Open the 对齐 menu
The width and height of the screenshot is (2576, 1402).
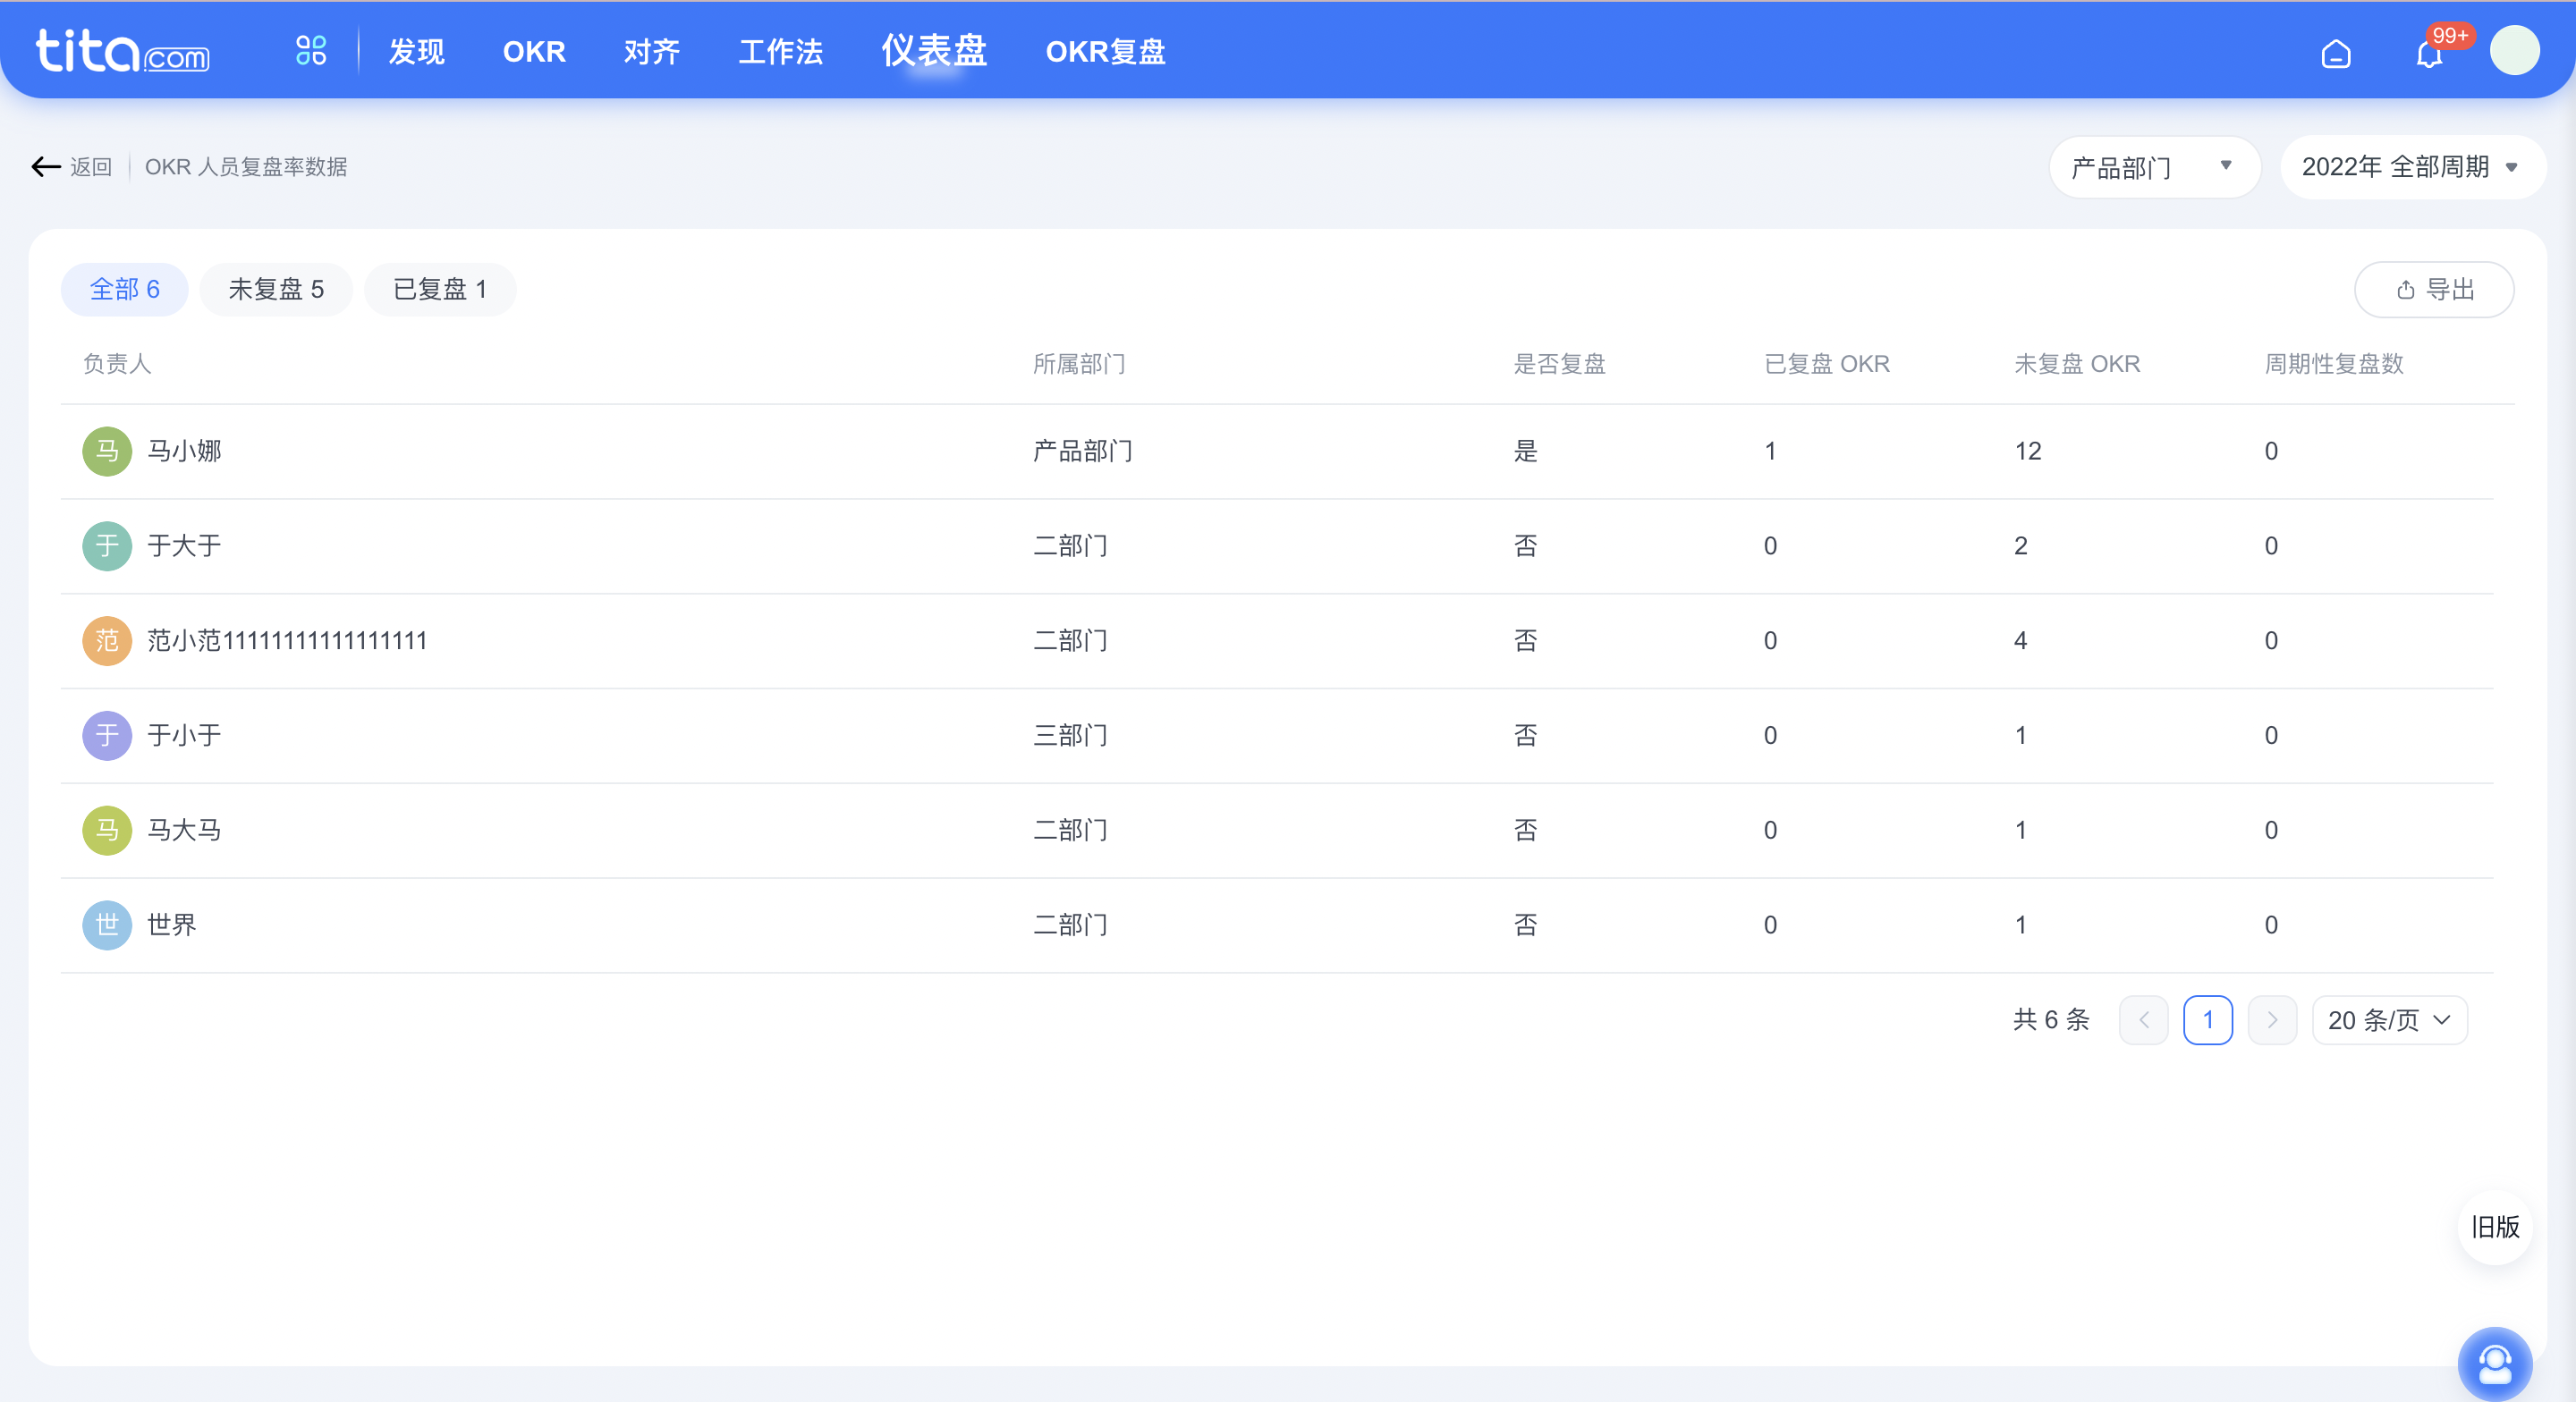[652, 51]
